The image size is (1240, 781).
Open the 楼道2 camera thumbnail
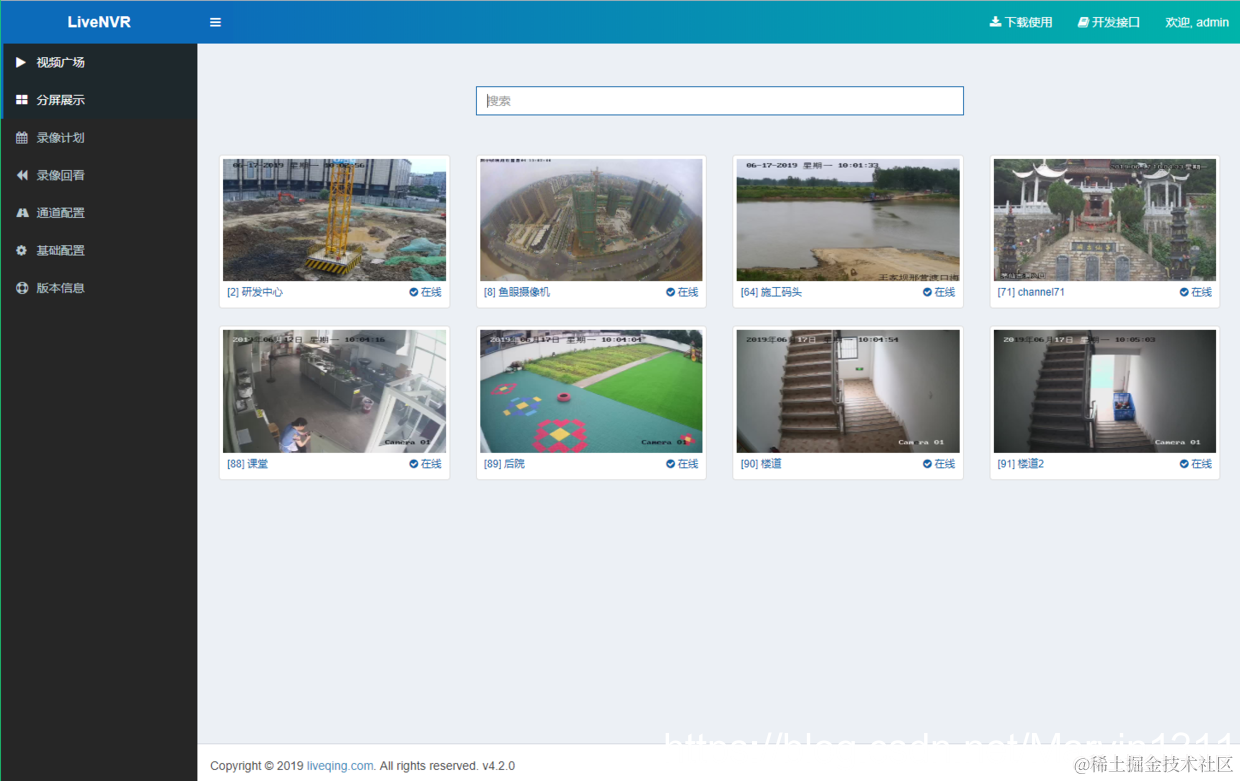[x=1105, y=392]
